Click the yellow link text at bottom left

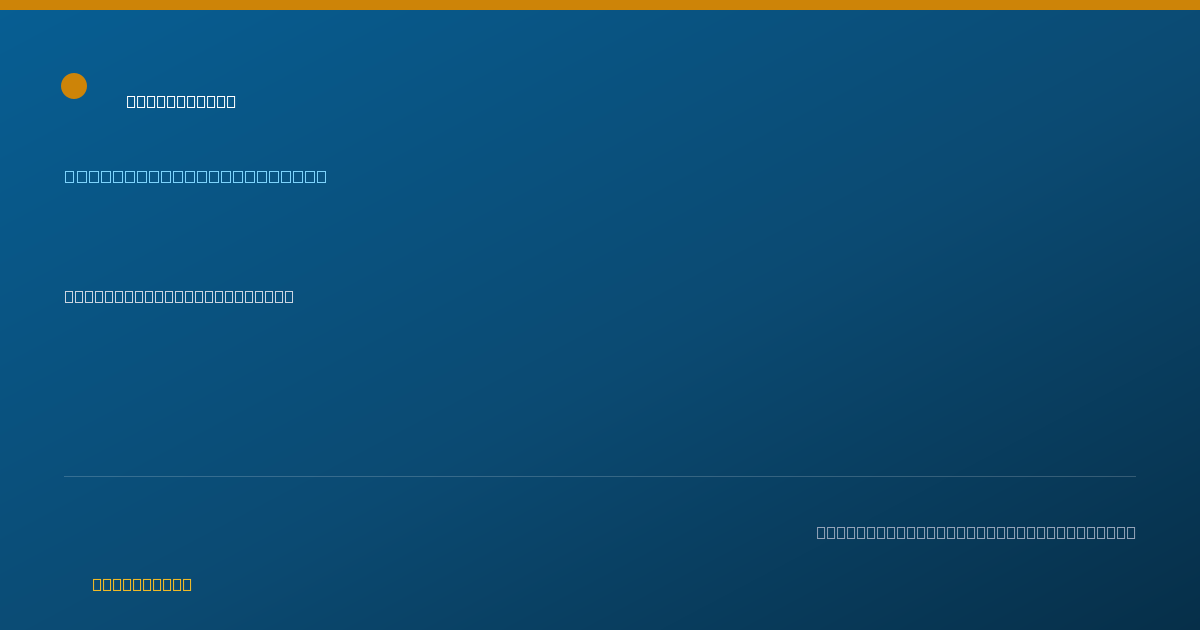[x=142, y=584]
